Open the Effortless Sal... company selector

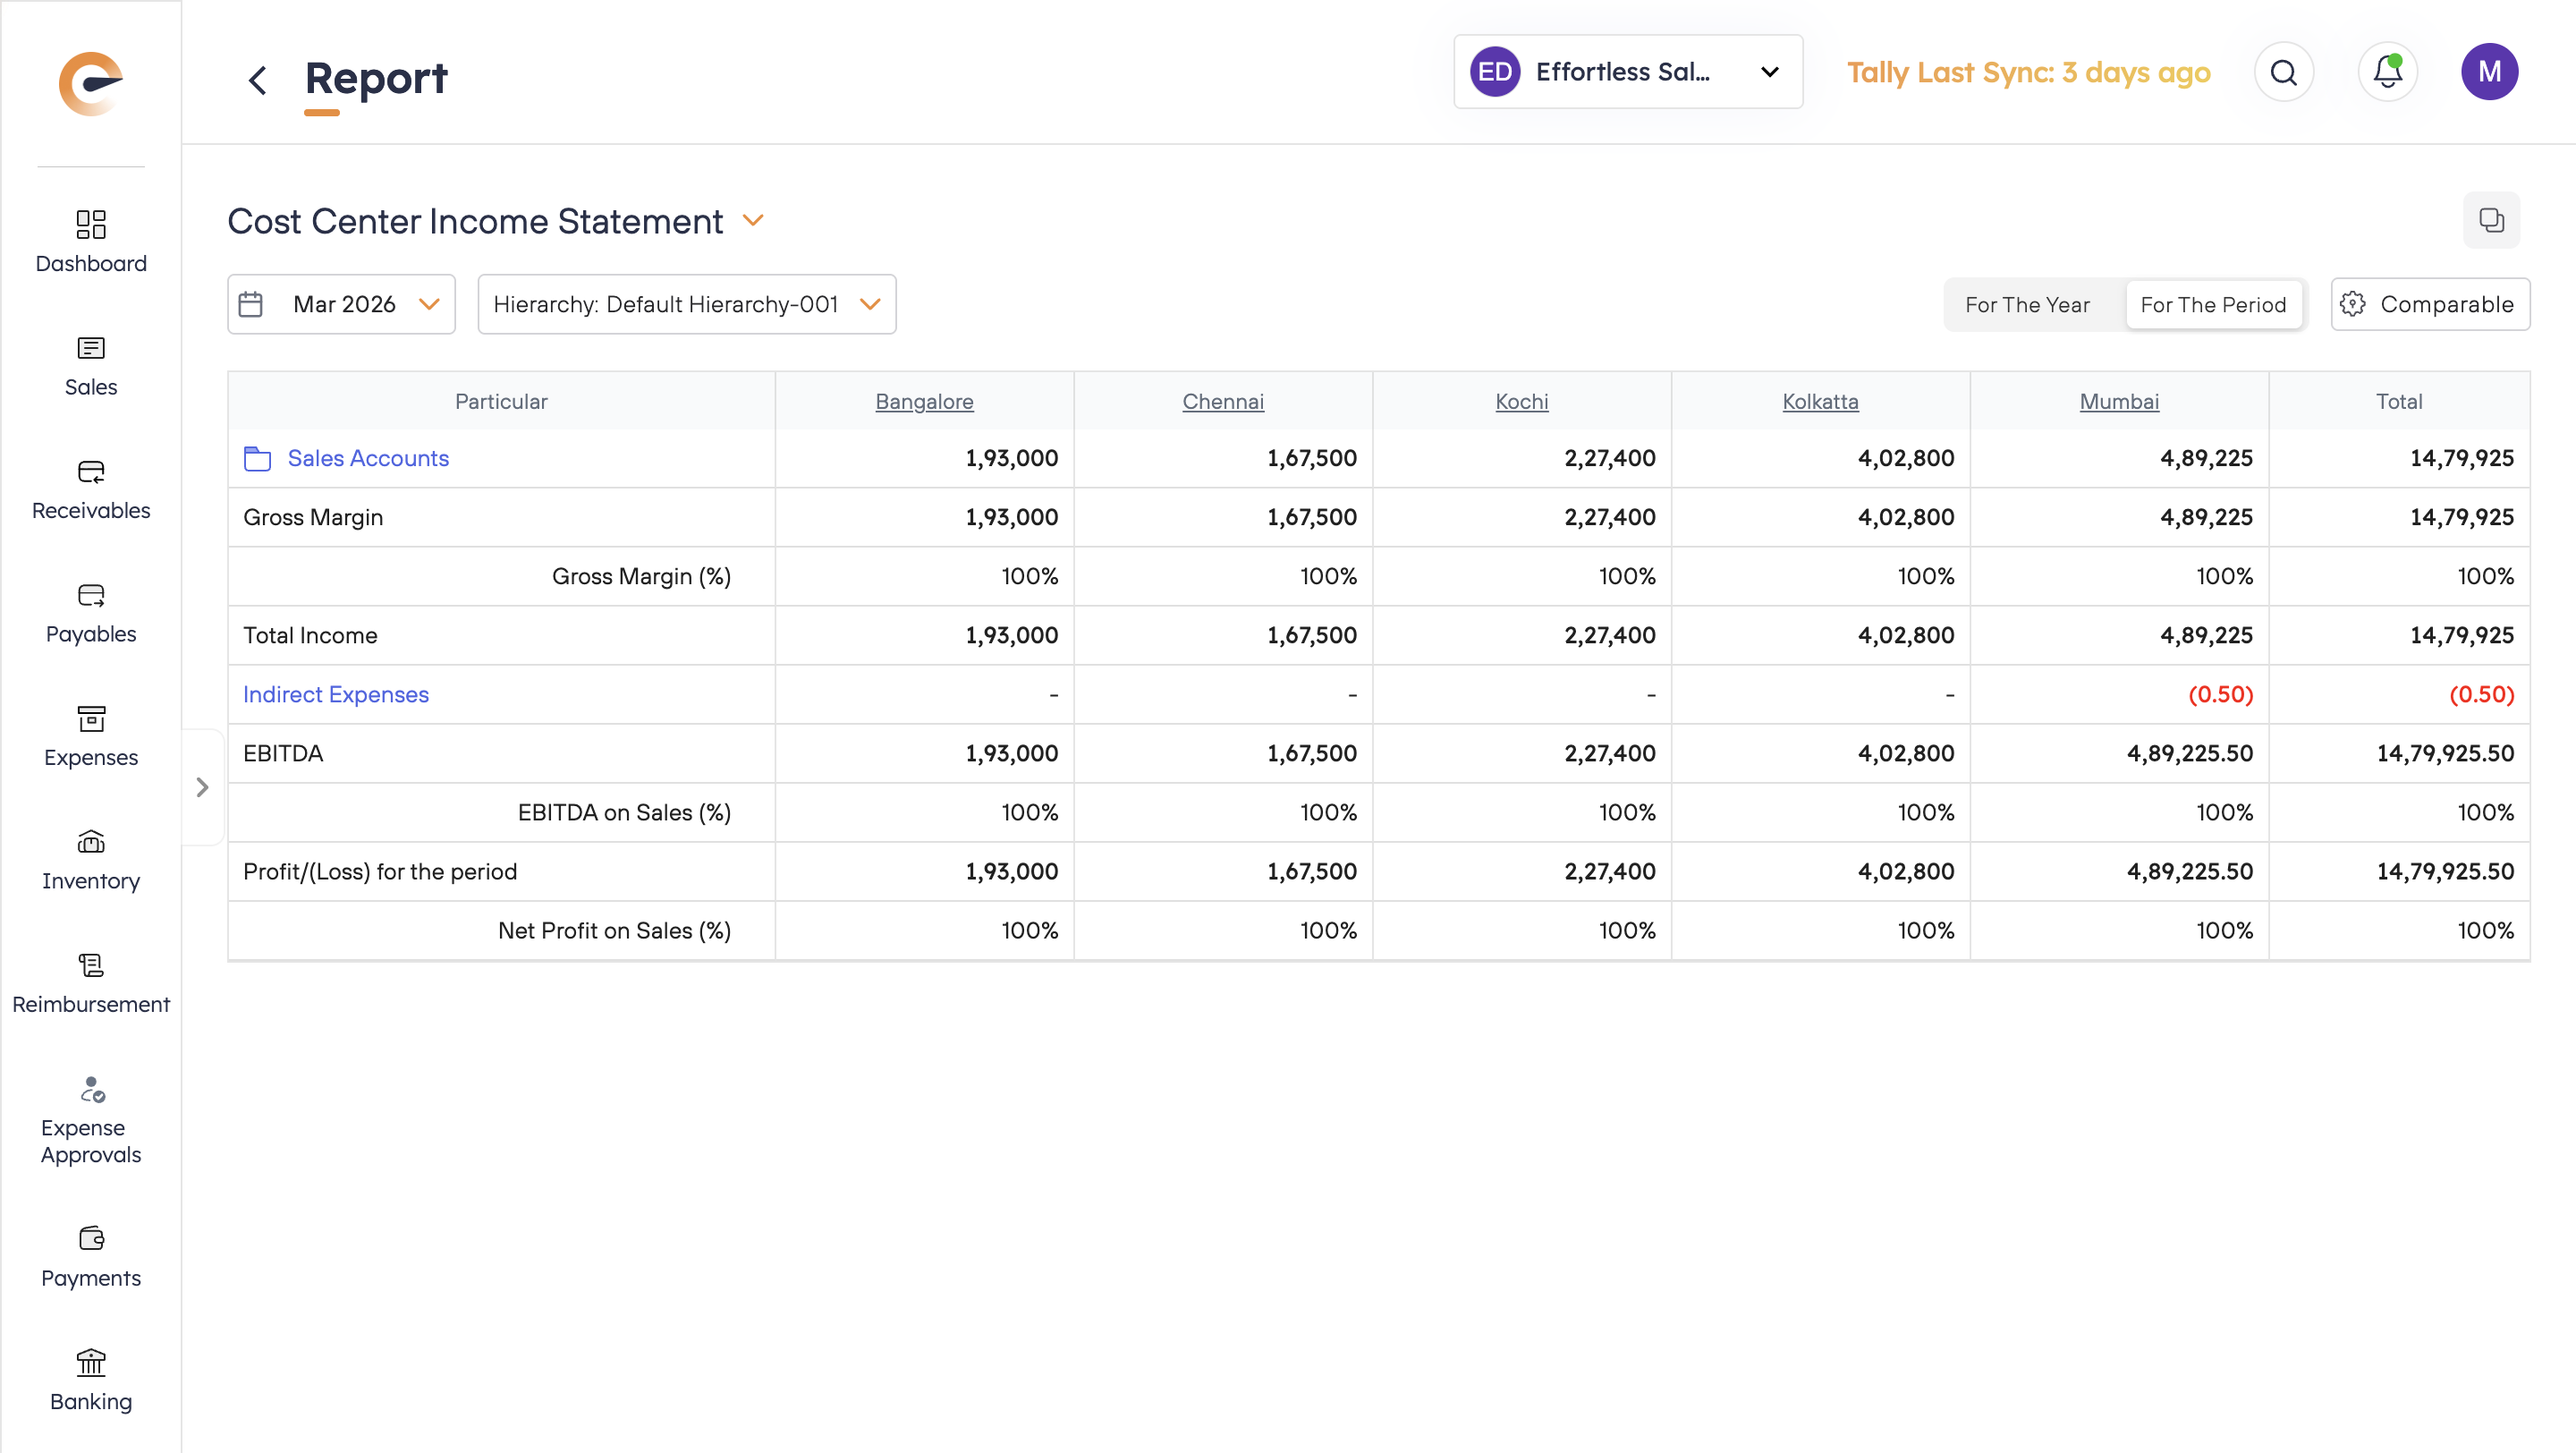click(1626, 72)
